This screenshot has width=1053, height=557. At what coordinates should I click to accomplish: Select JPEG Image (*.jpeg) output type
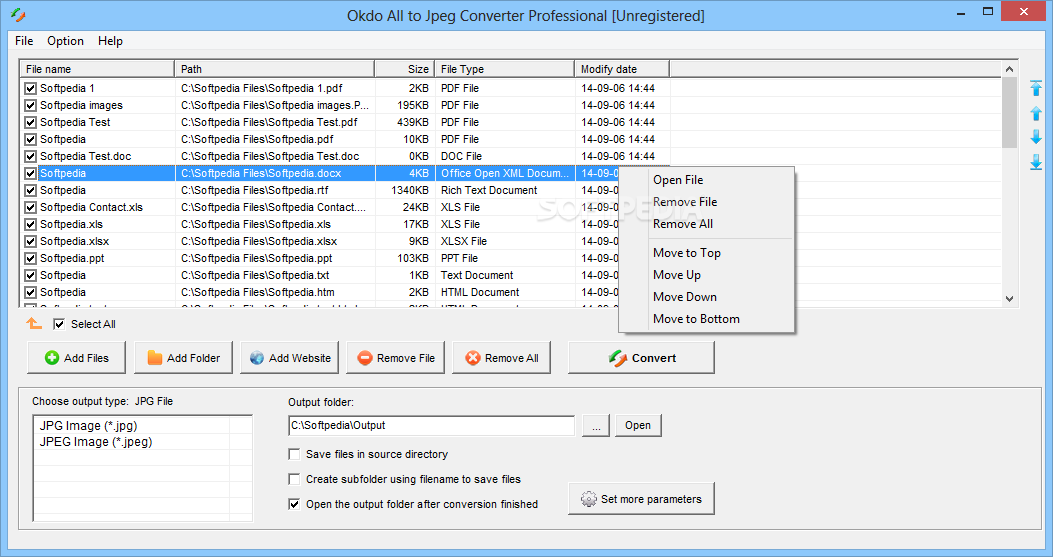pos(96,441)
